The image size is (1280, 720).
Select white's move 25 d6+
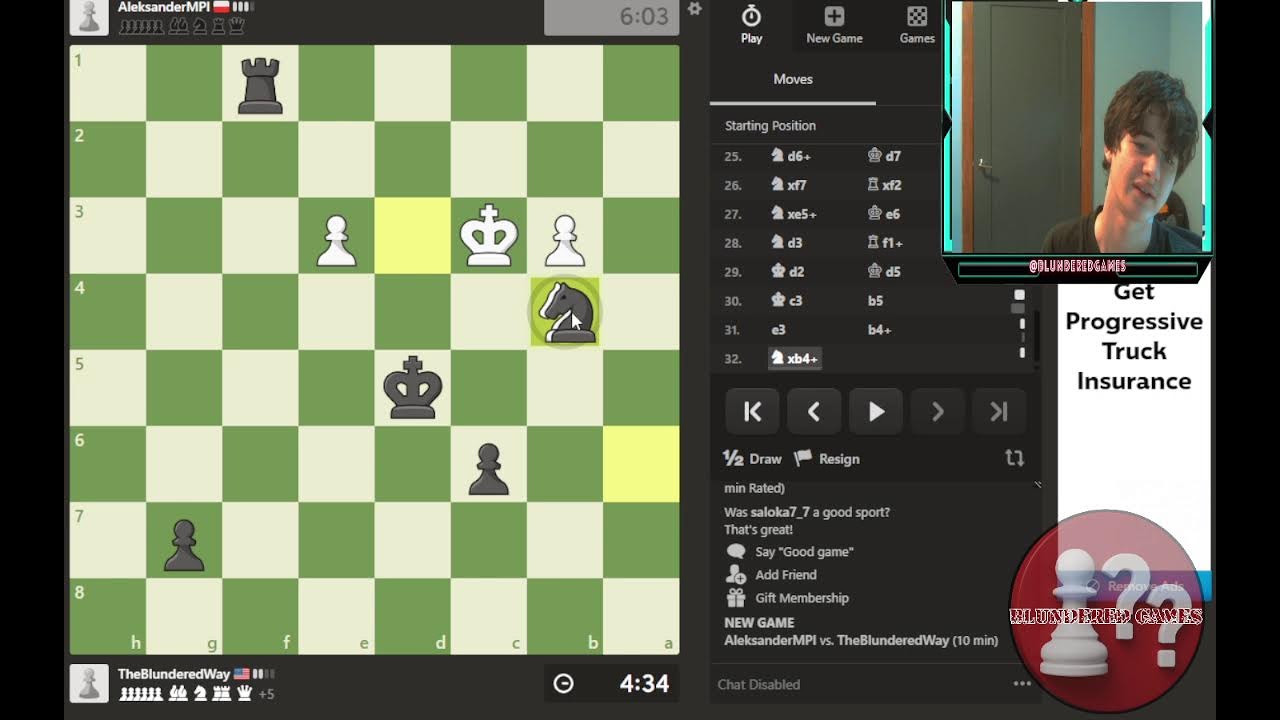pyautogui.click(x=791, y=156)
